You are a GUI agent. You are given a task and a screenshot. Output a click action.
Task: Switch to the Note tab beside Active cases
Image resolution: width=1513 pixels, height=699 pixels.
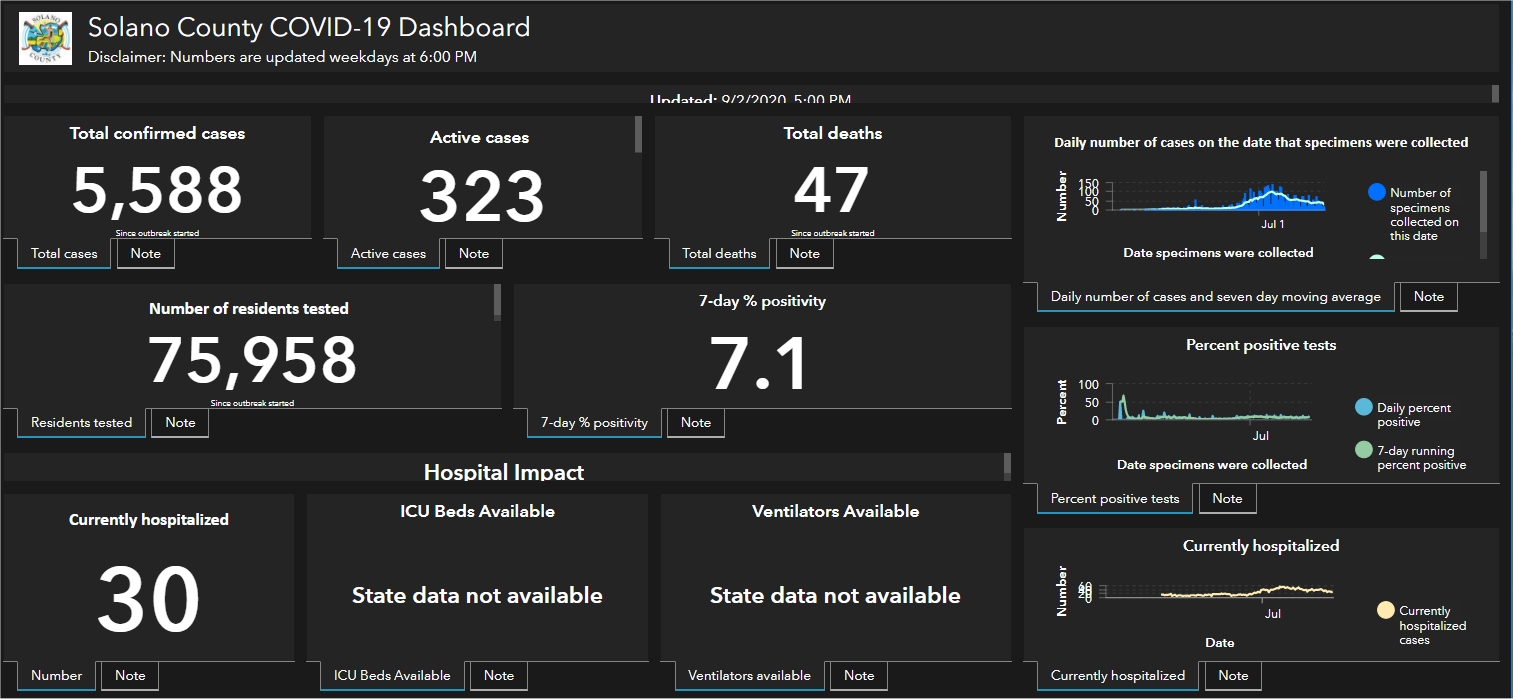point(473,254)
